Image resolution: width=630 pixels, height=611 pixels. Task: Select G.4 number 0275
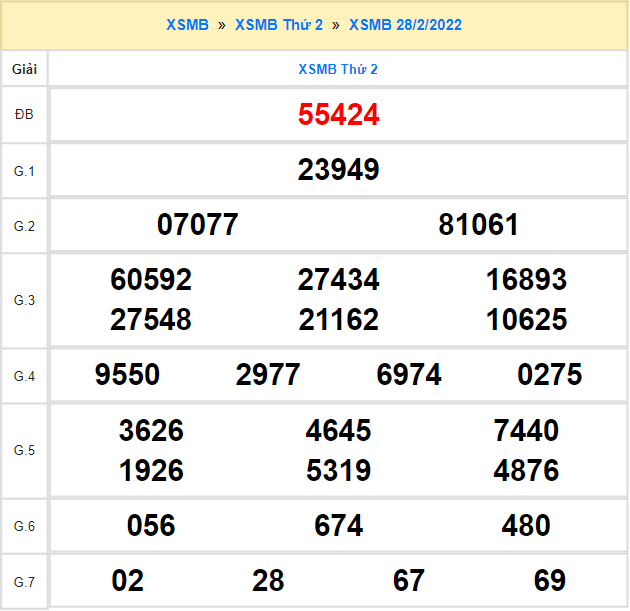point(550,375)
